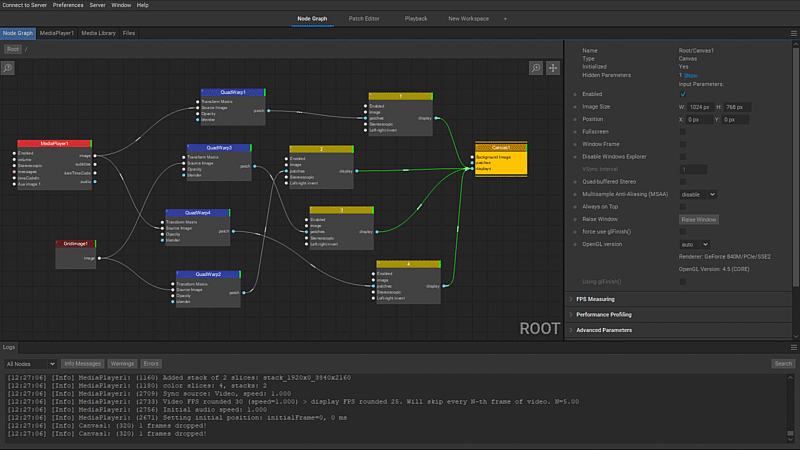Toggle Quad-buffered Stereo checkbox
The image size is (800, 450).
click(x=683, y=182)
